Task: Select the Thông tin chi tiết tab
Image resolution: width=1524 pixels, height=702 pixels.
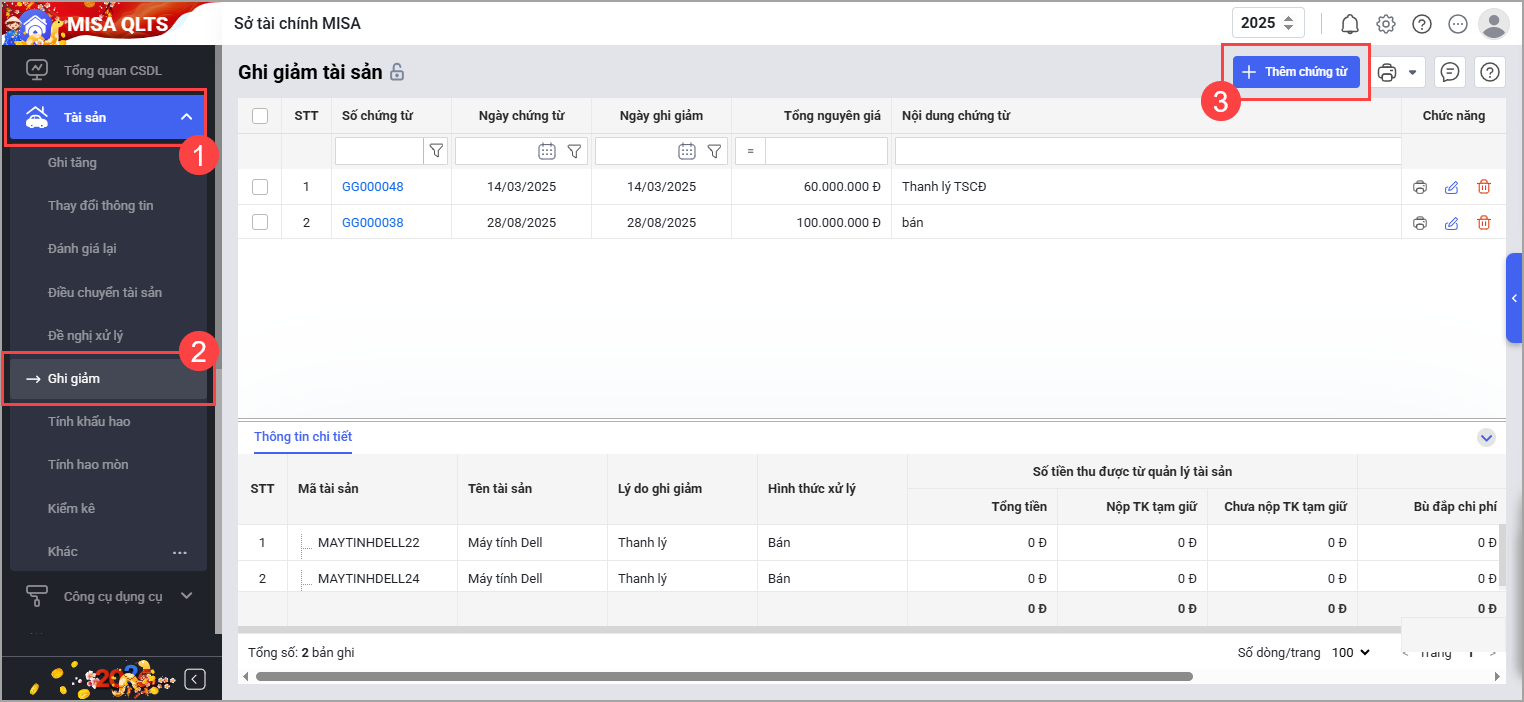Action: coord(303,437)
